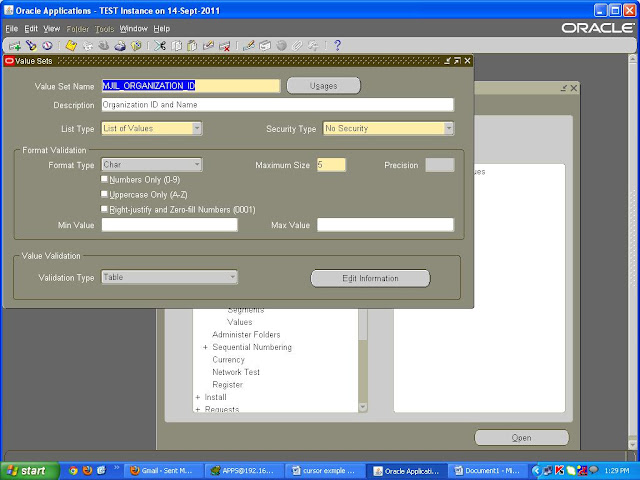640x480 pixels.
Task: Open the Format Type dropdown
Action: click(x=197, y=164)
